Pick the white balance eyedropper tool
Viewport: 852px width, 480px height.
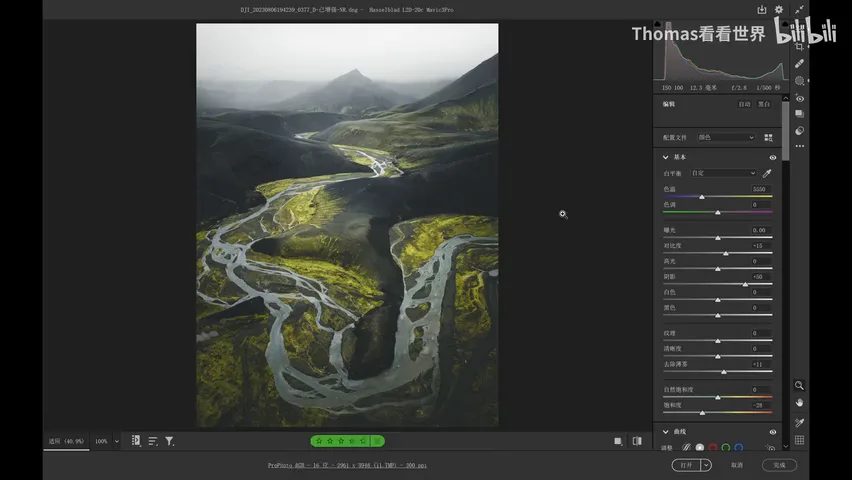[767, 173]
